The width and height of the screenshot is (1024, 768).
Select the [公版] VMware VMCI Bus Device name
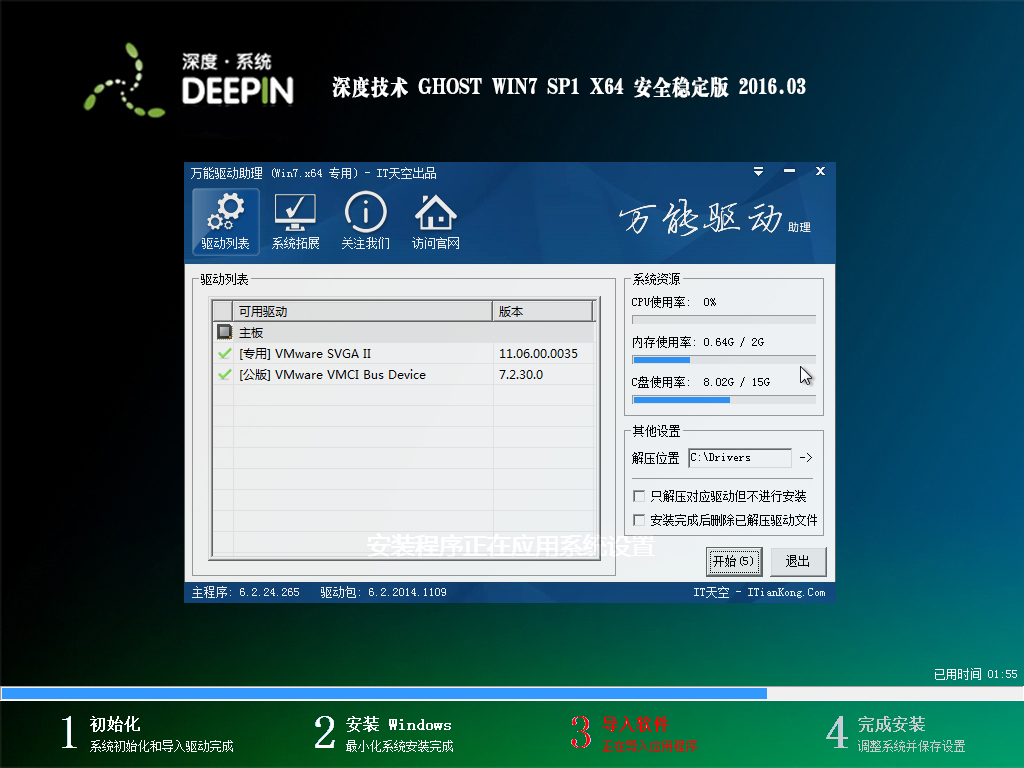pos(332,374)
